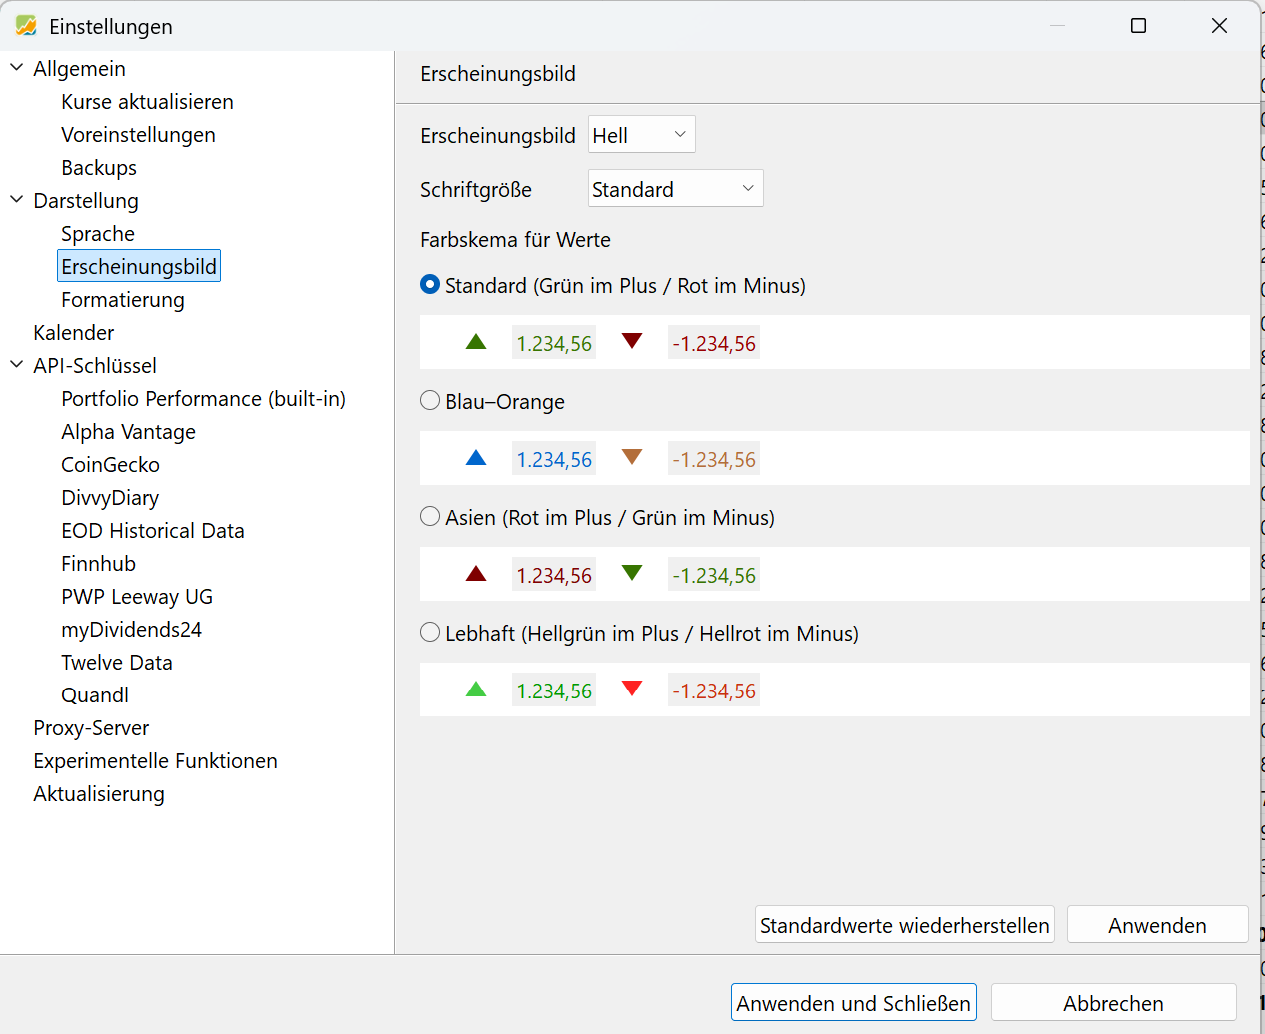Collapse the API-Schlüssel tree section
This screenshot has height=1034, width=1265.
pos(17,365)
